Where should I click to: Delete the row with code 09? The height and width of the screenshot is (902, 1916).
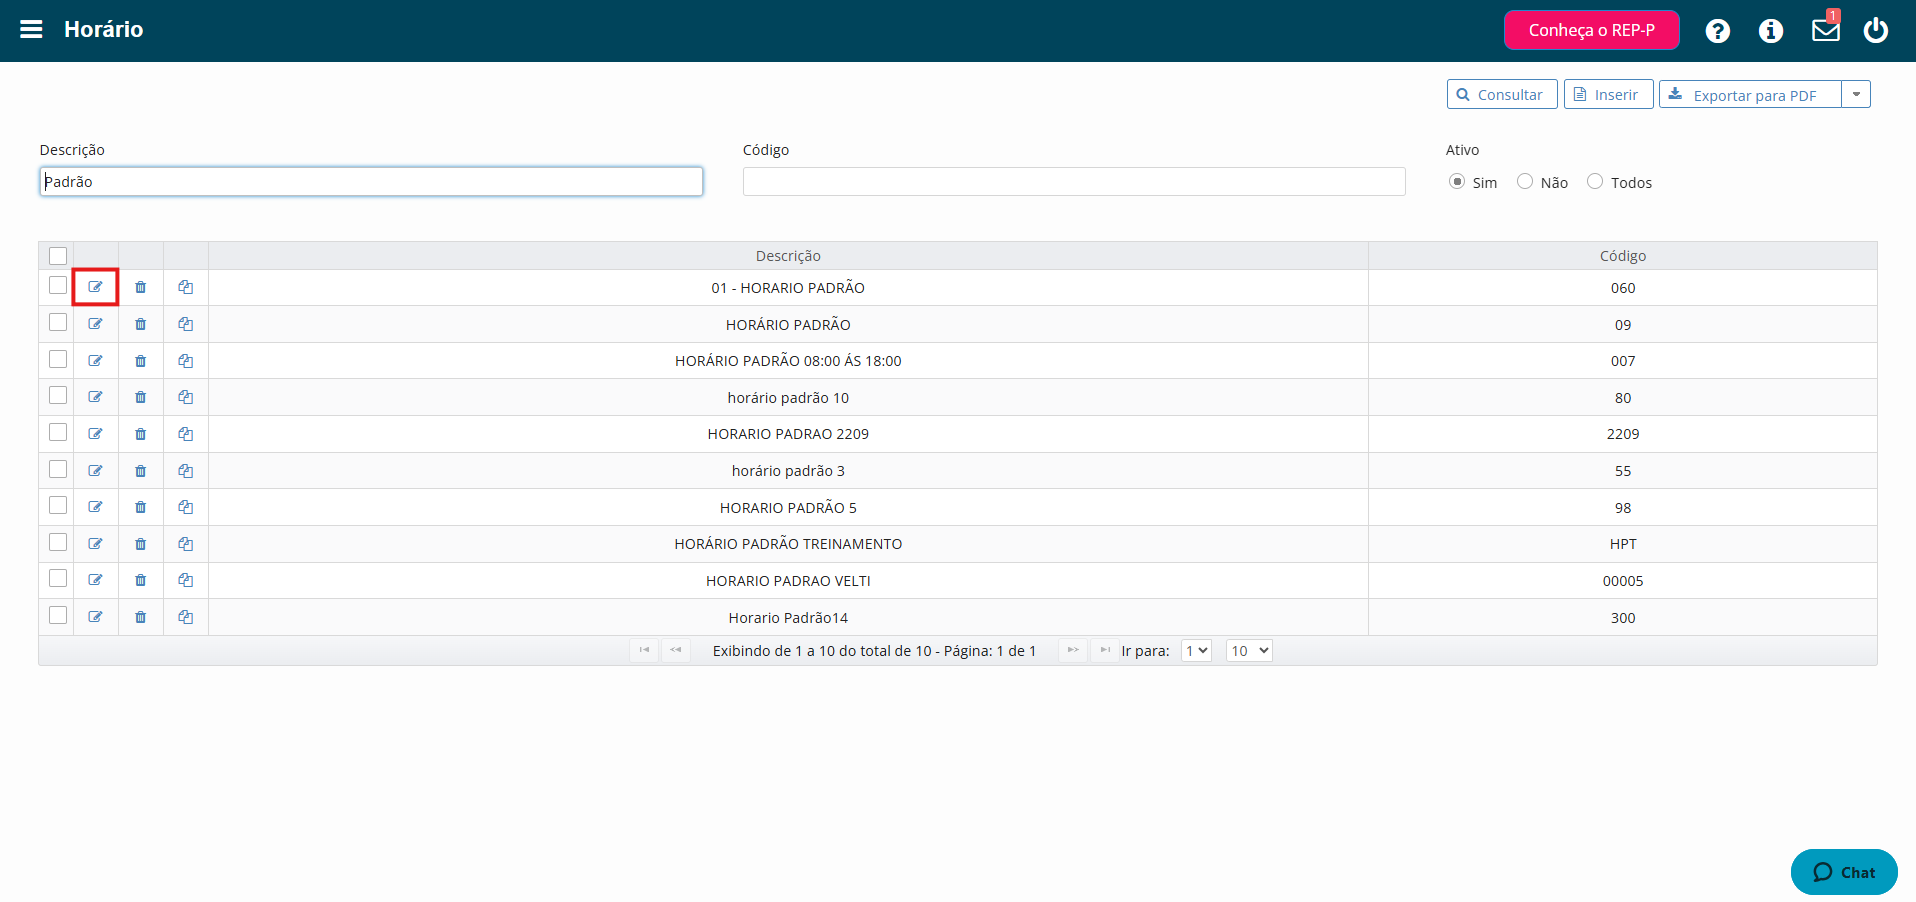point(141,324)
